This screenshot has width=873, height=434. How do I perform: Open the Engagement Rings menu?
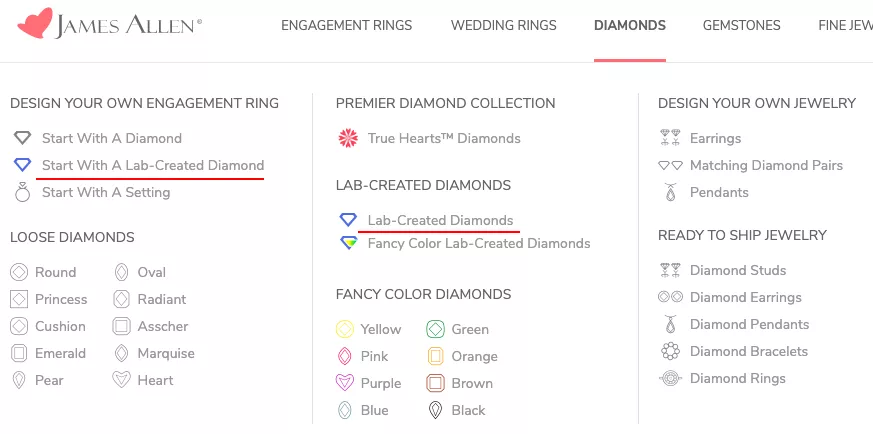click(346, 26)
